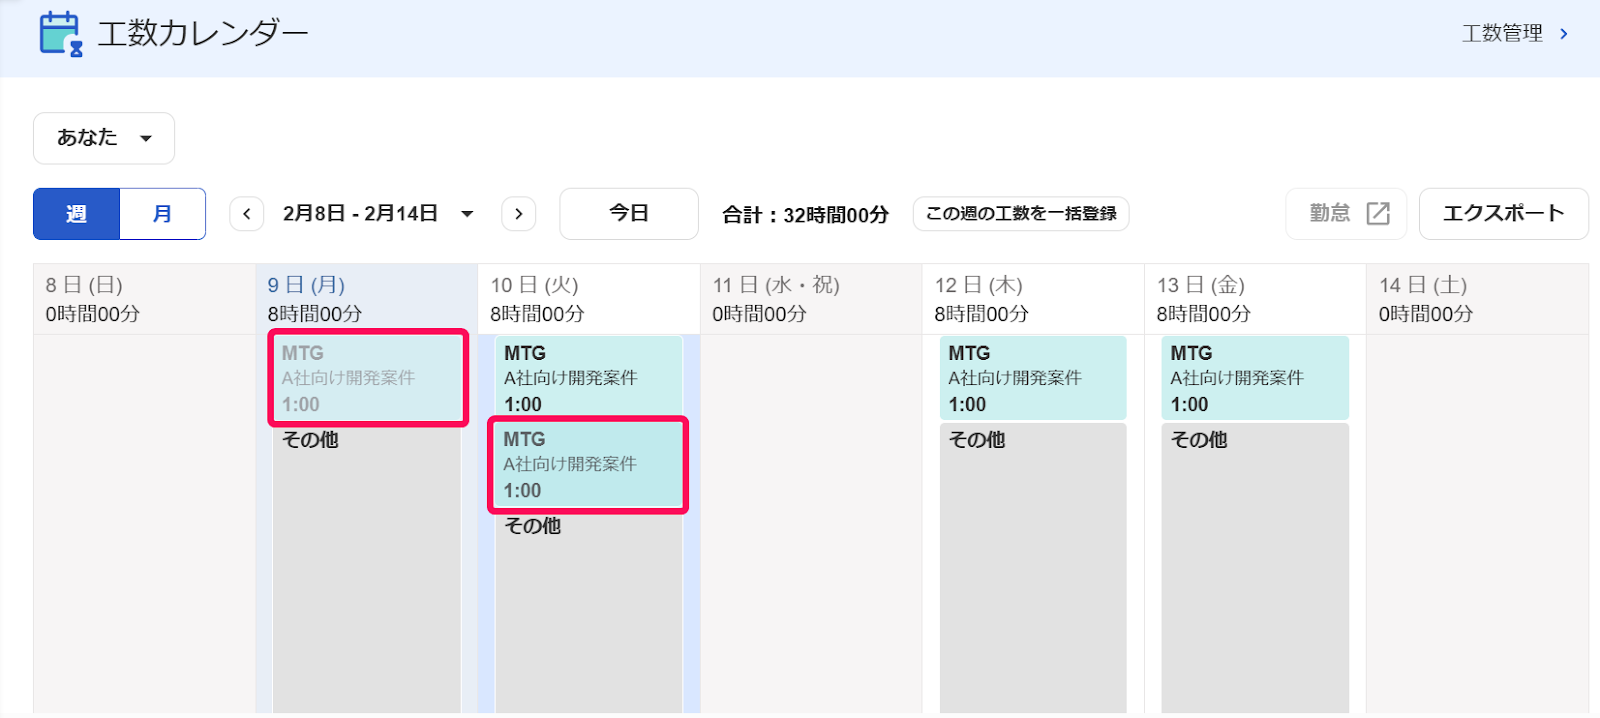1600x718 pixels.
Task: Click the エクスポート button
Action: pos(1503,214)
